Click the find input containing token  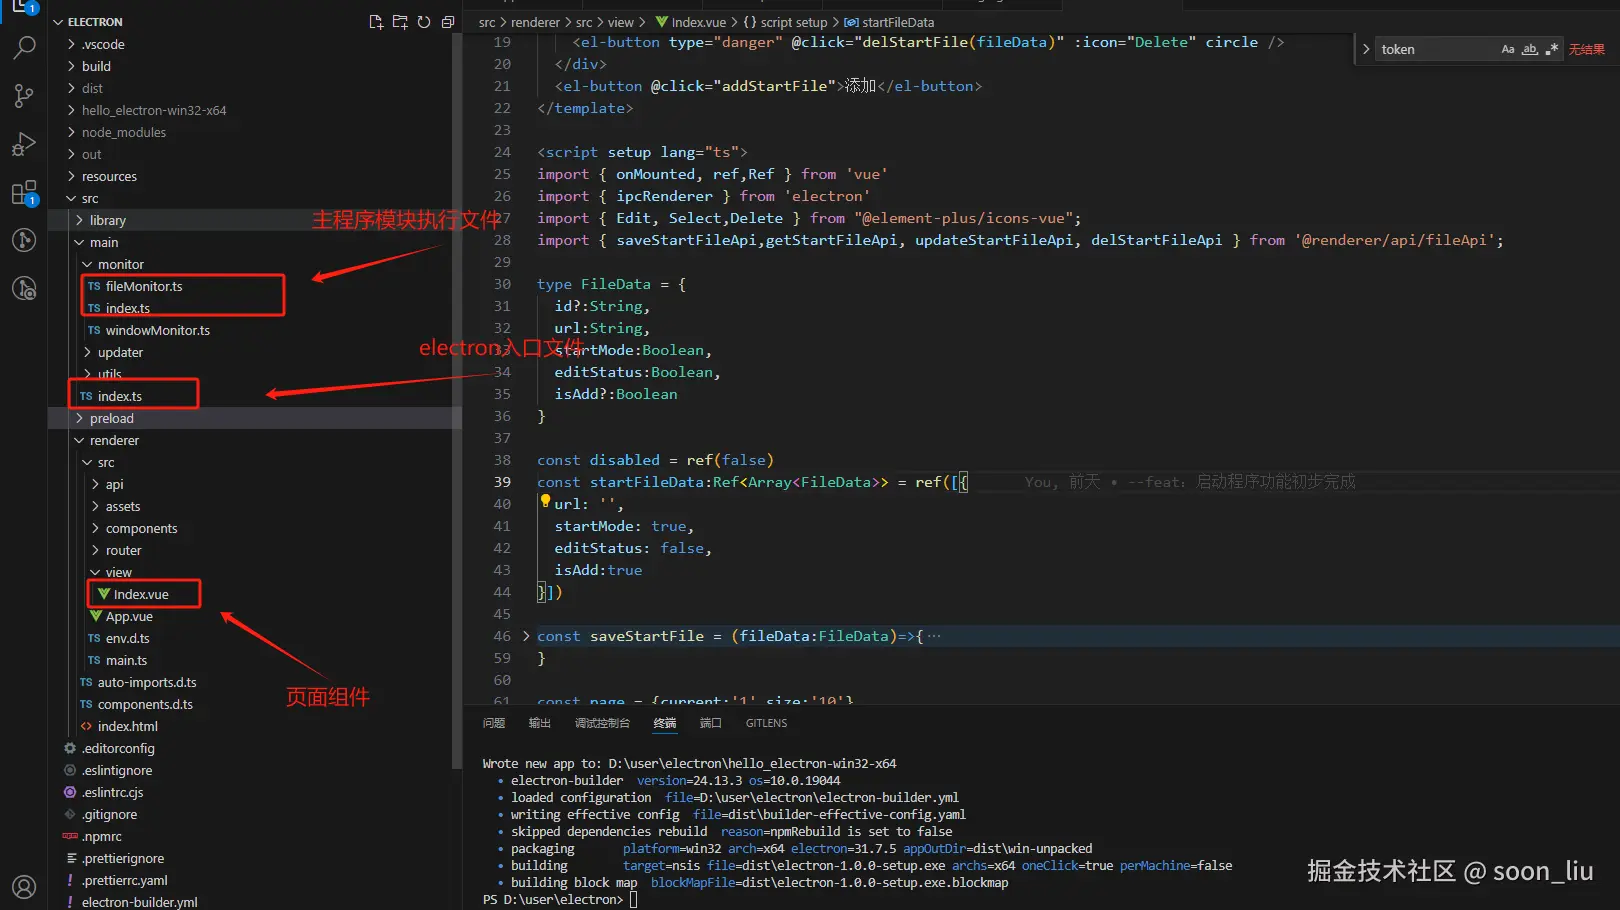(x=1437, y=49)
